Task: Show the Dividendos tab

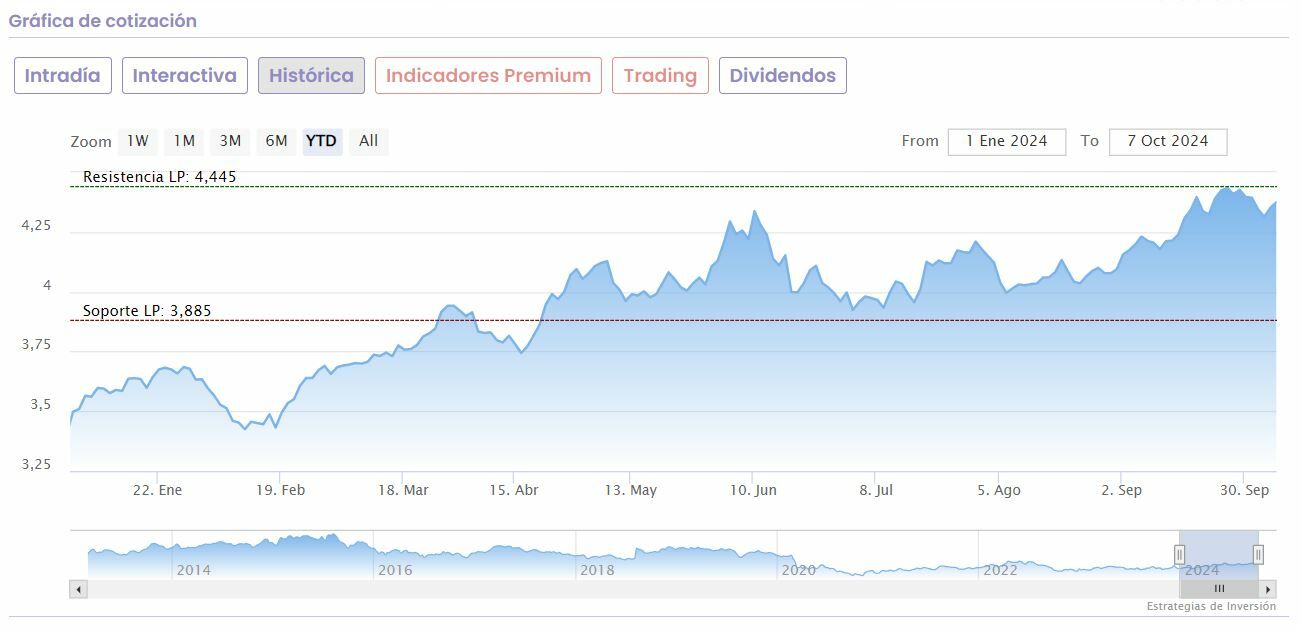Action: [782, 76]
